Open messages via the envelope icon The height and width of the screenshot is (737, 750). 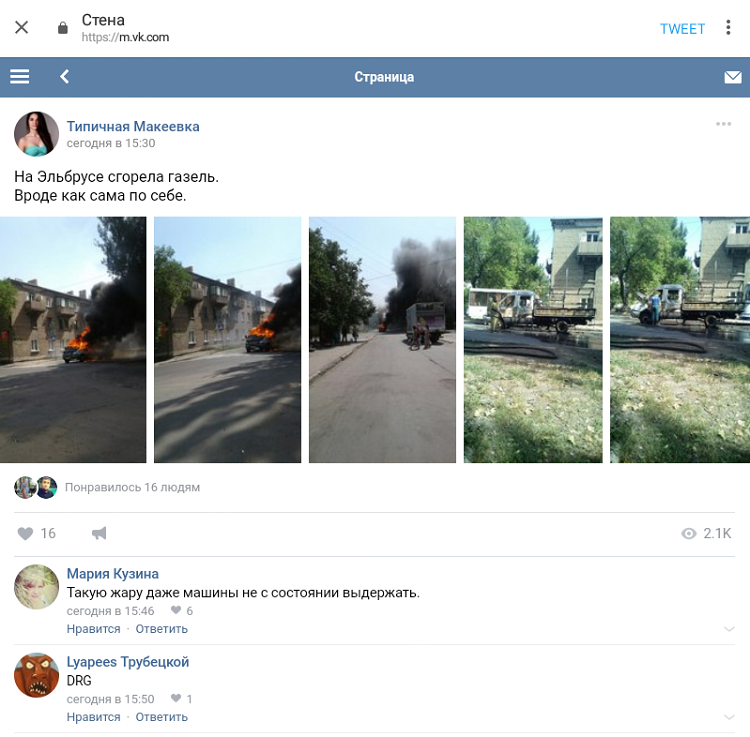point(732,77)
